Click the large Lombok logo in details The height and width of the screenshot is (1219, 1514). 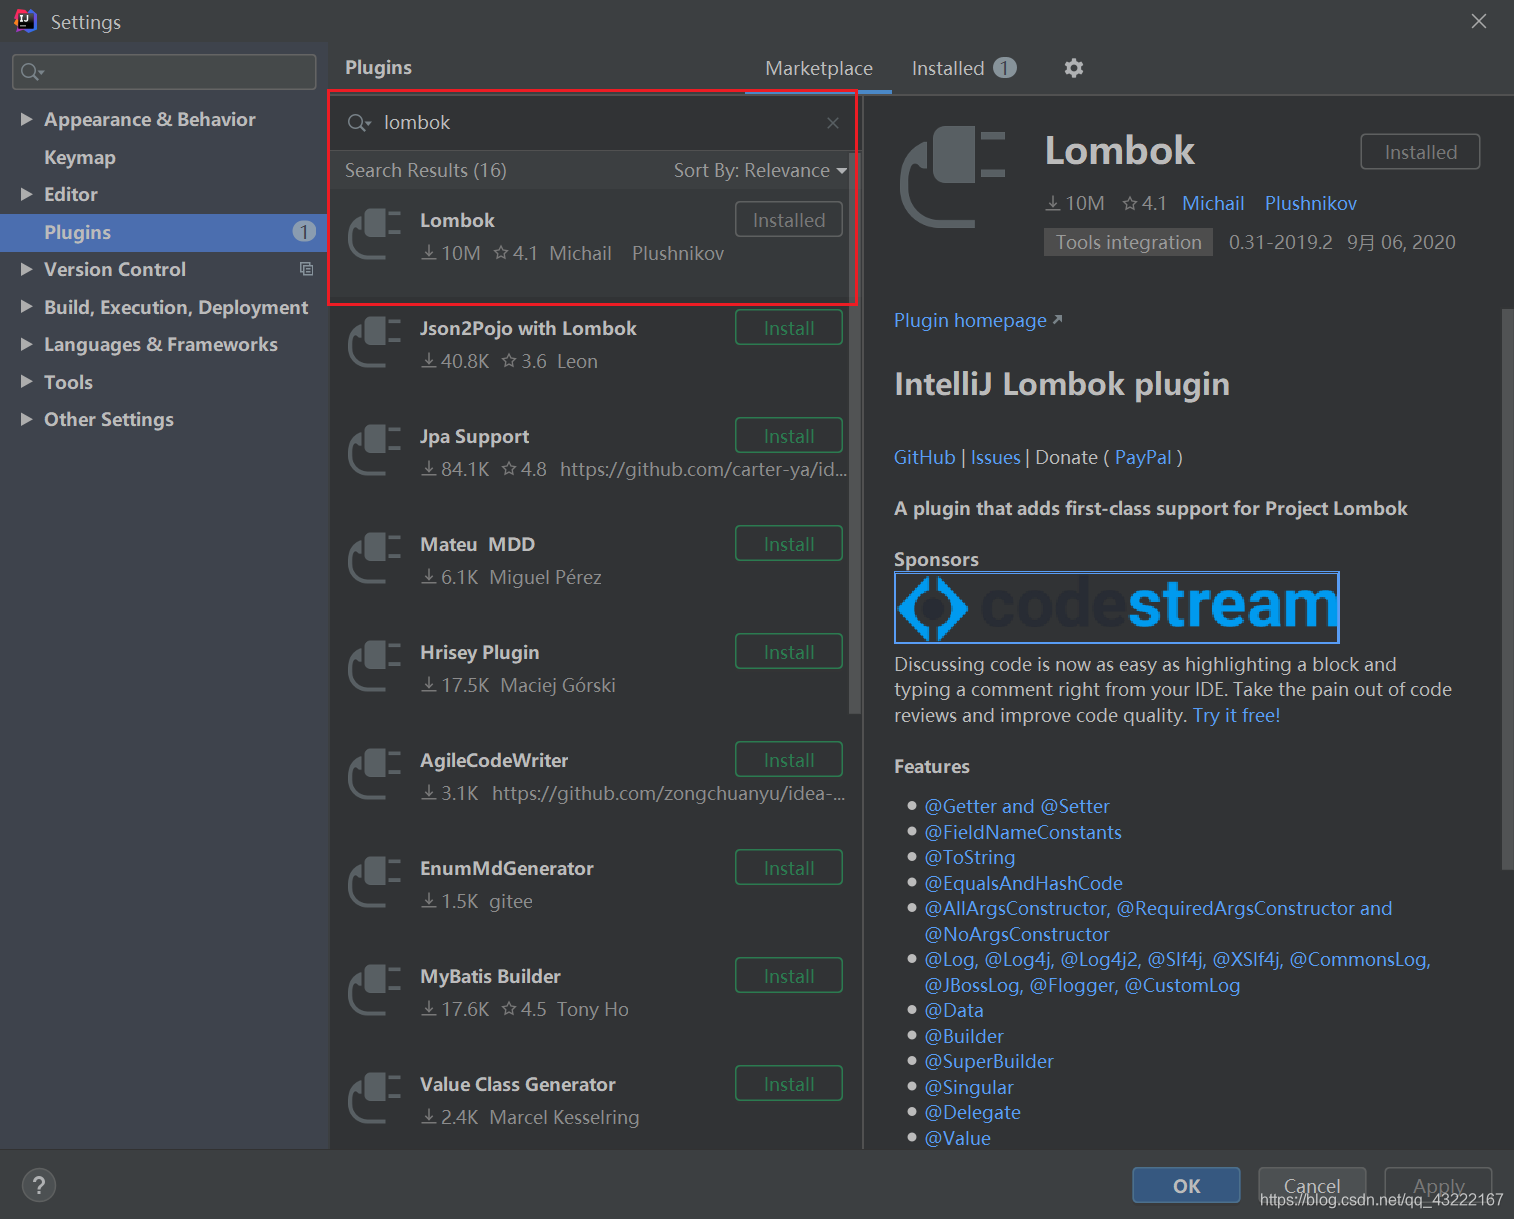[x=953, y=177]
